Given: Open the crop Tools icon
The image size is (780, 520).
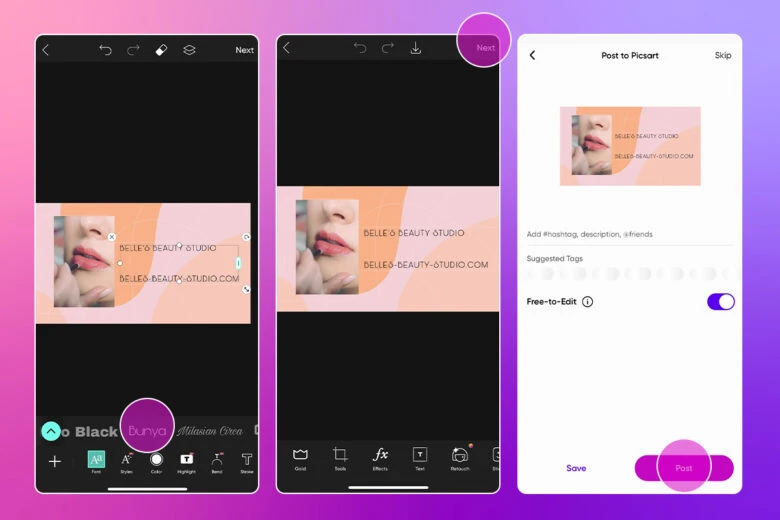Looking at the screenshot, I should coord(340,456).
